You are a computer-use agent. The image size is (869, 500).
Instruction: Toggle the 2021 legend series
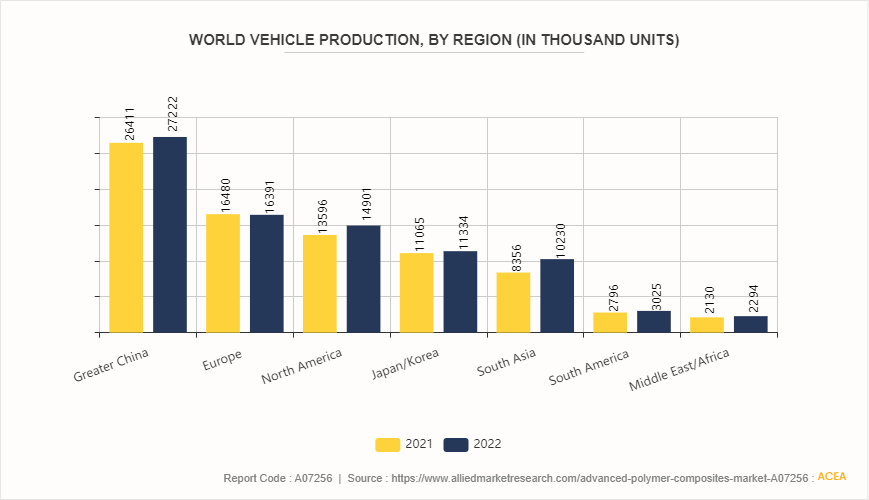pyautogui.click(x=404, y=444)
